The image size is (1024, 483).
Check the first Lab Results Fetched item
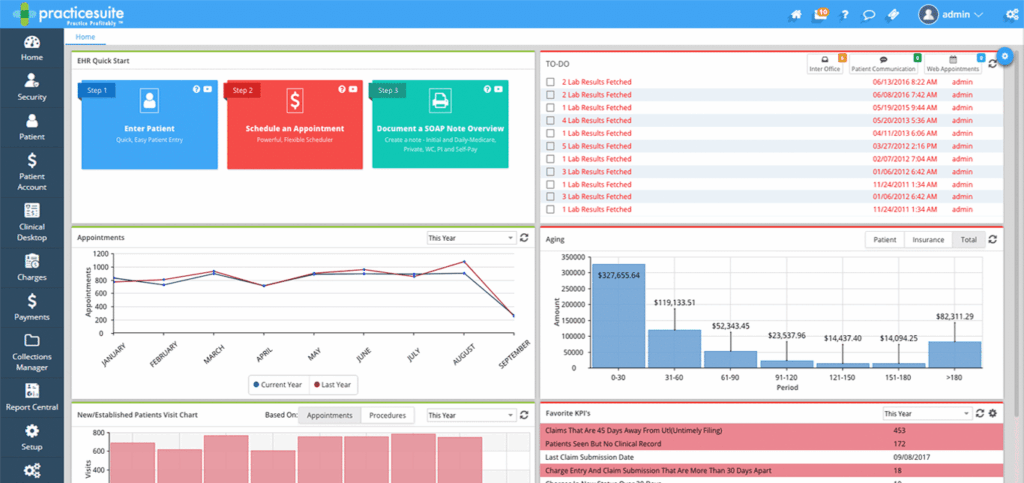[549, 82]
